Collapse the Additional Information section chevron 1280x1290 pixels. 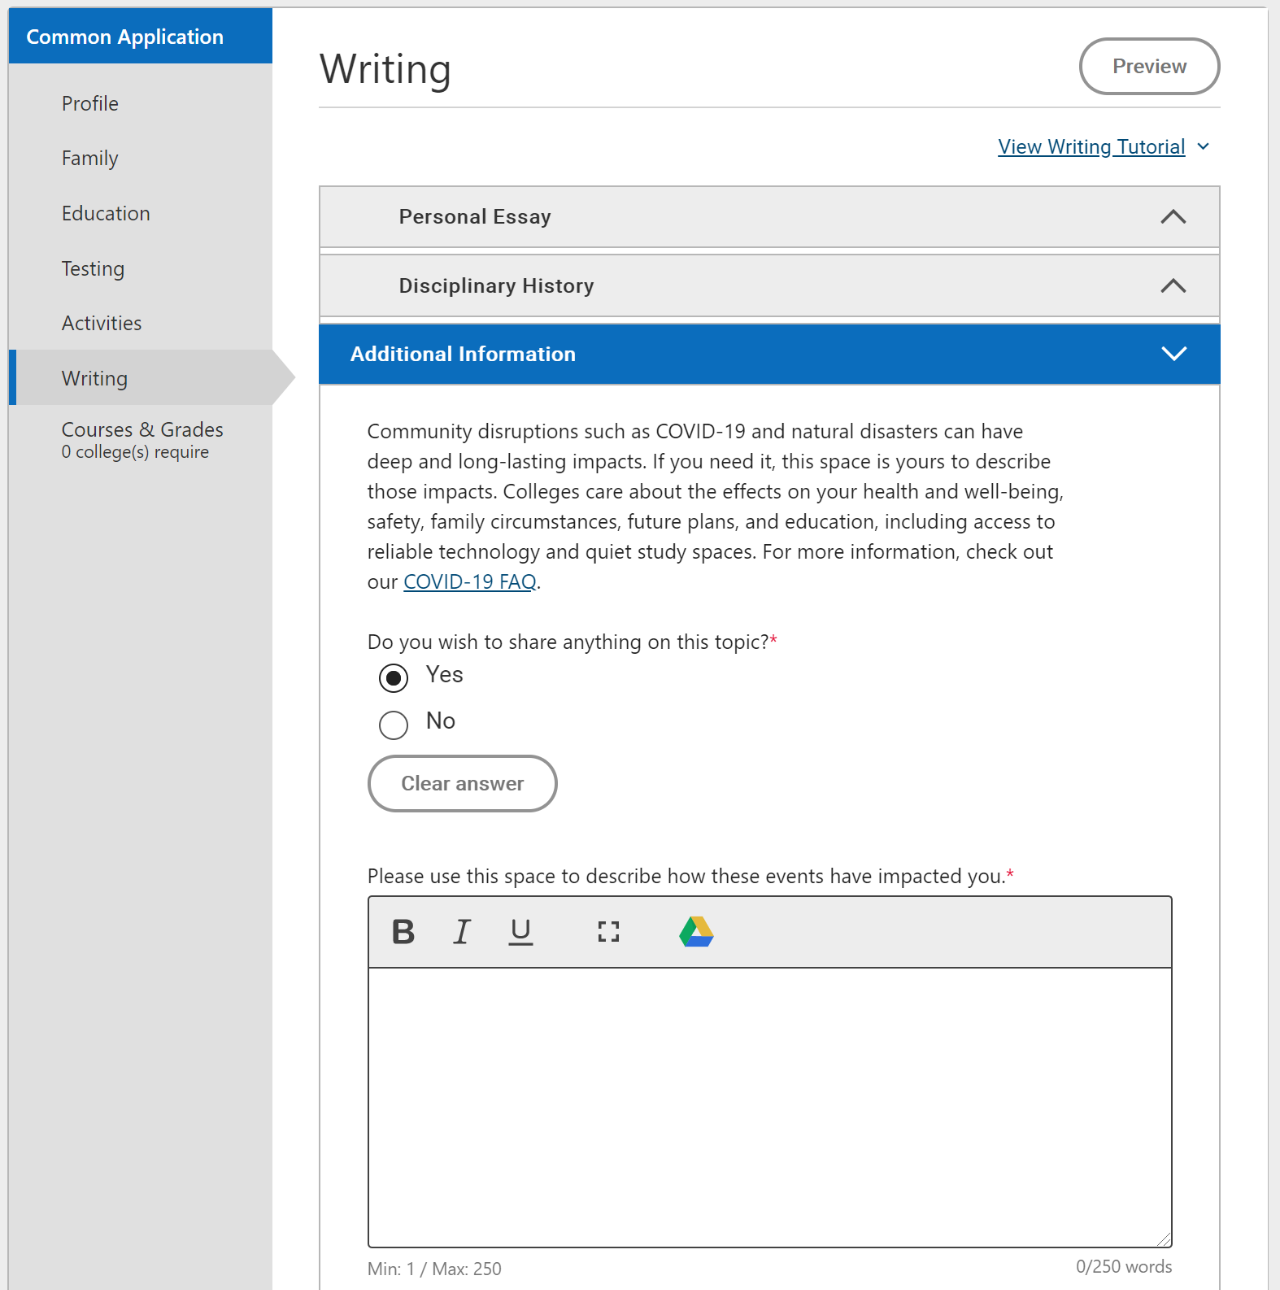(1173, 354)
